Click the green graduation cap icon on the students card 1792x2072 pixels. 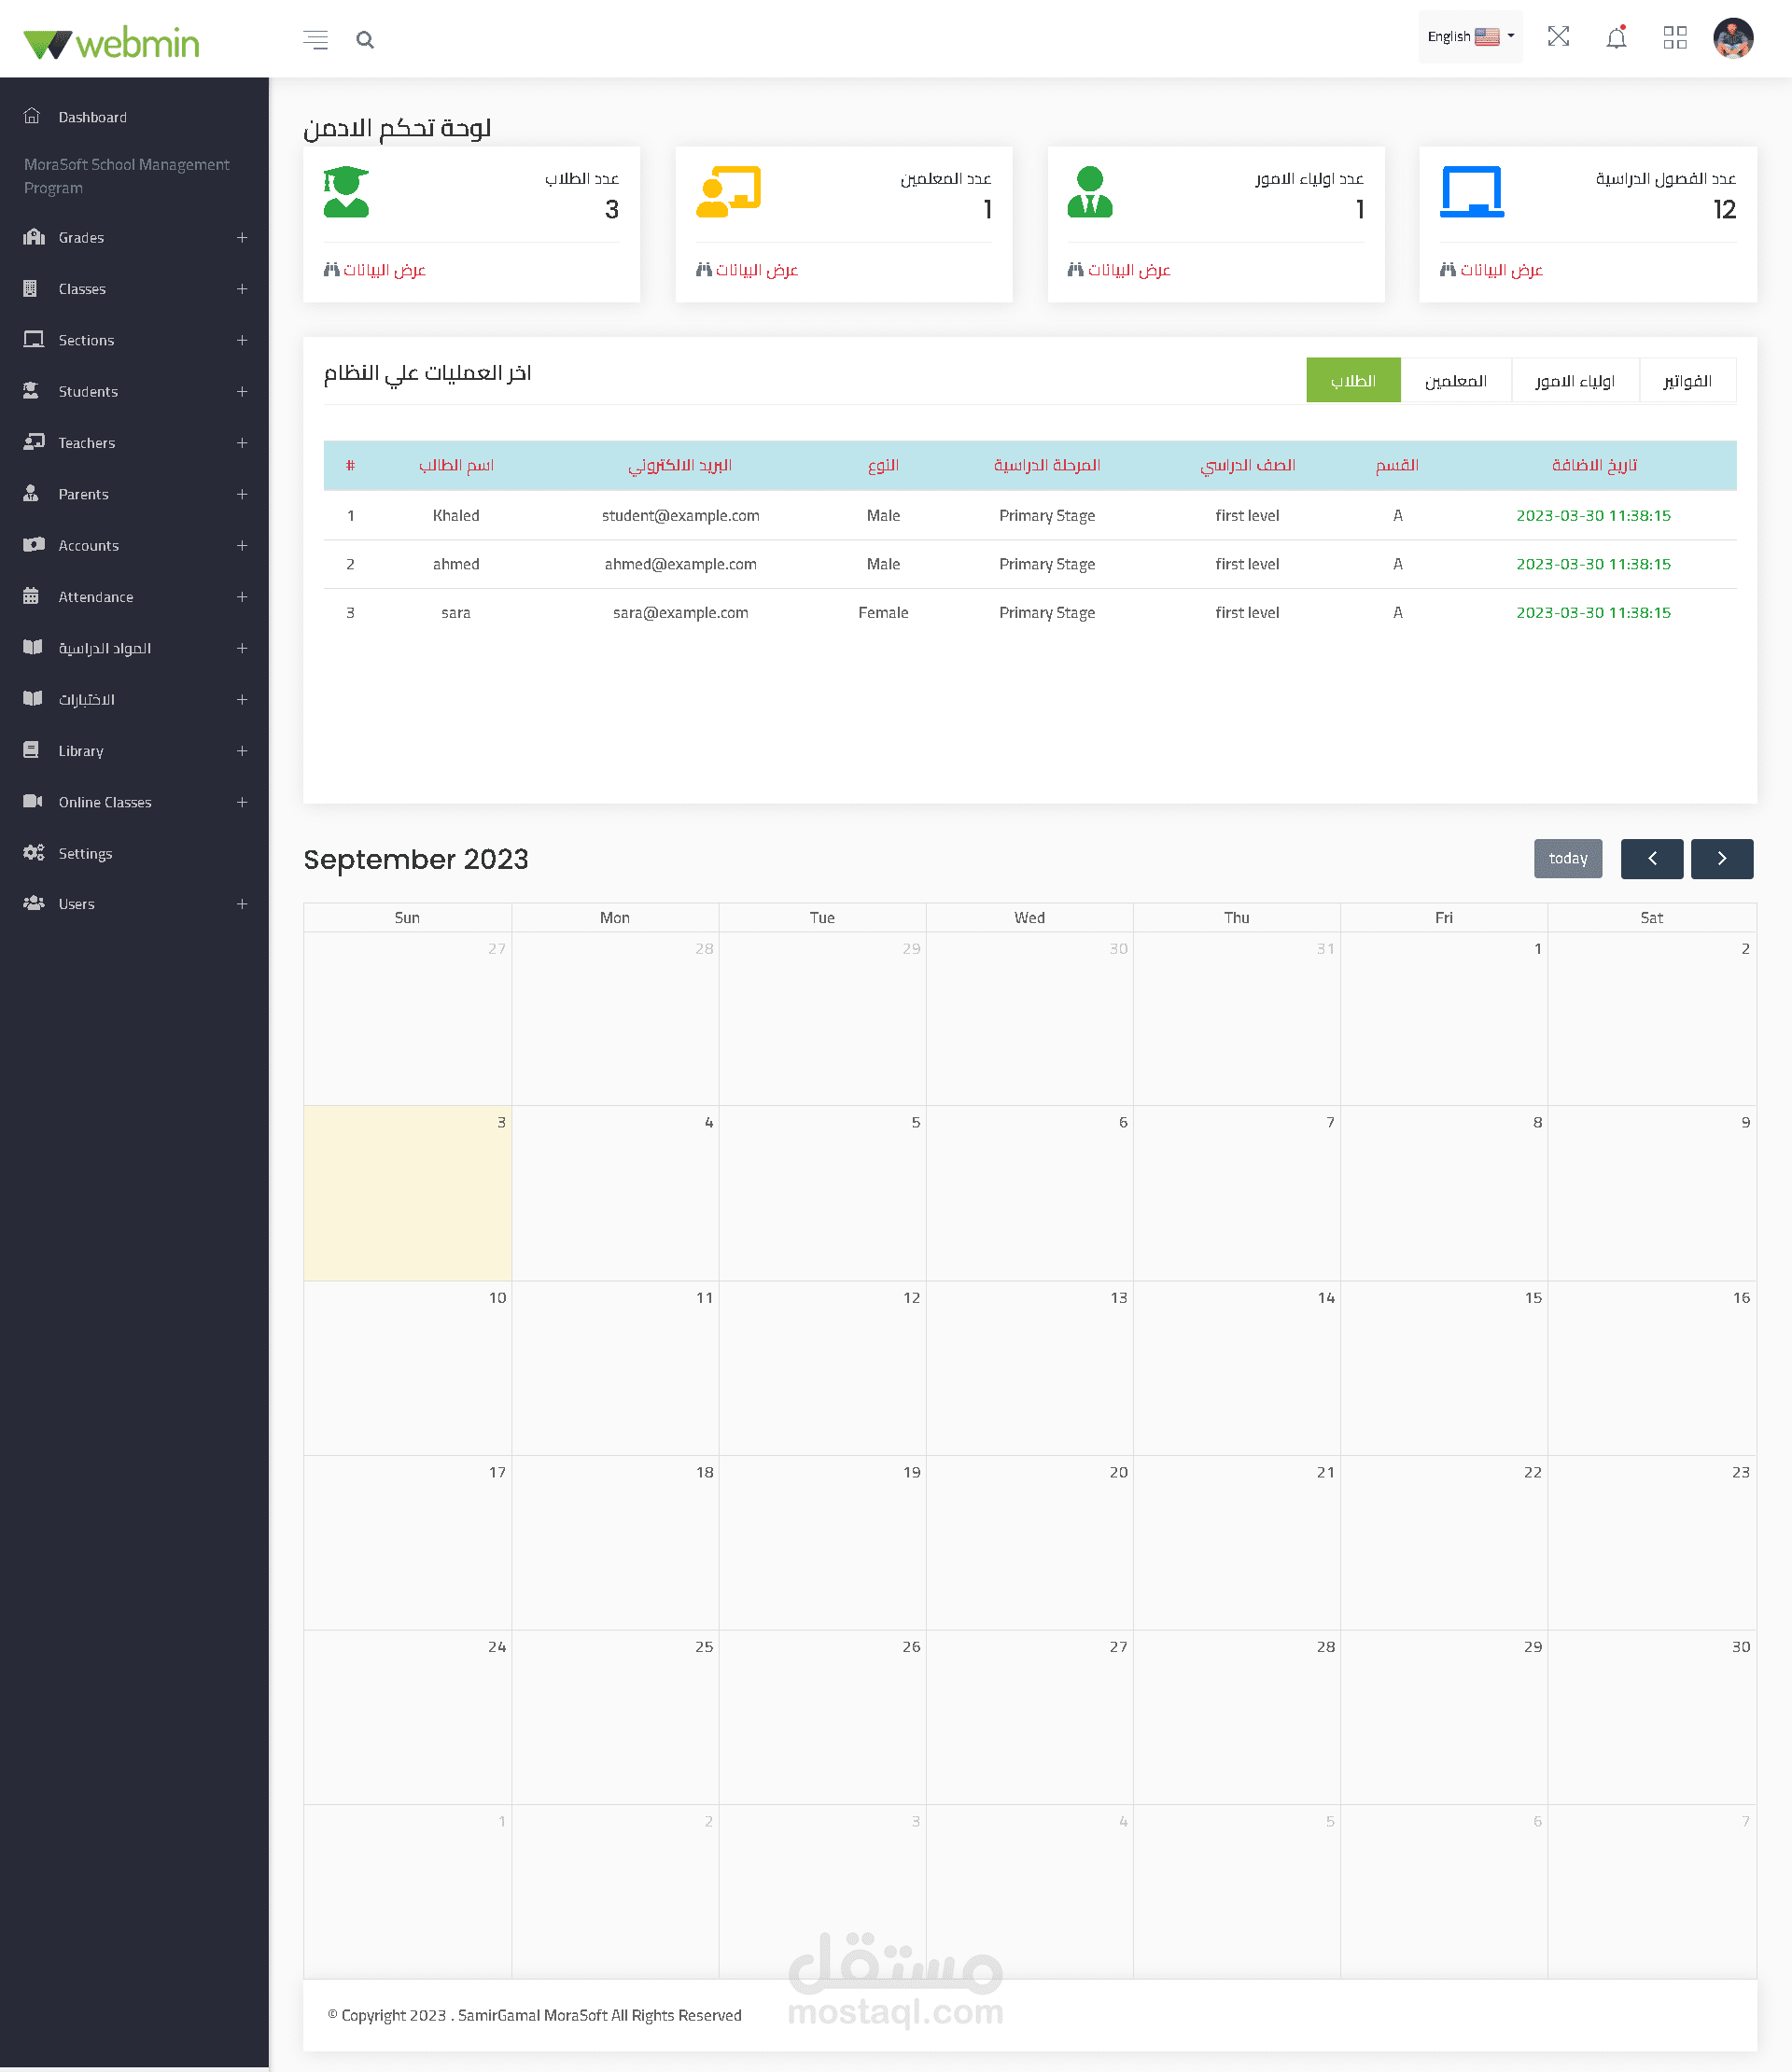click(x=346, y=191)
